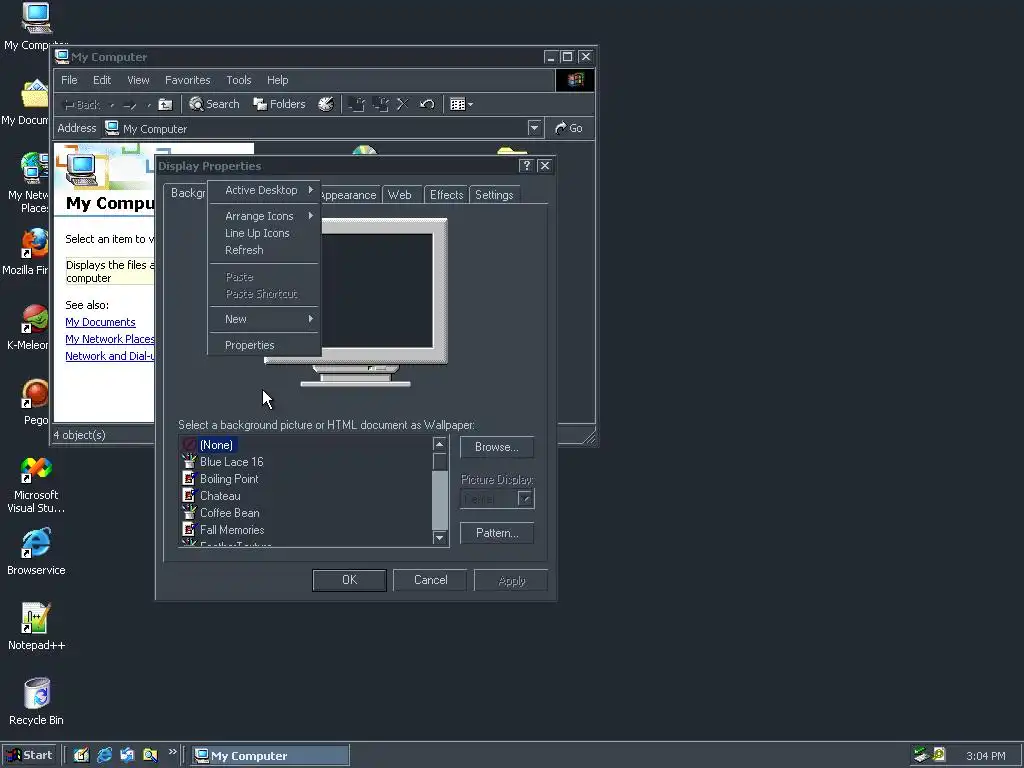The height and width of the screenshot is (768, 1024).
Task: Click the Browse... button
Action: click(x=497, y=447)
